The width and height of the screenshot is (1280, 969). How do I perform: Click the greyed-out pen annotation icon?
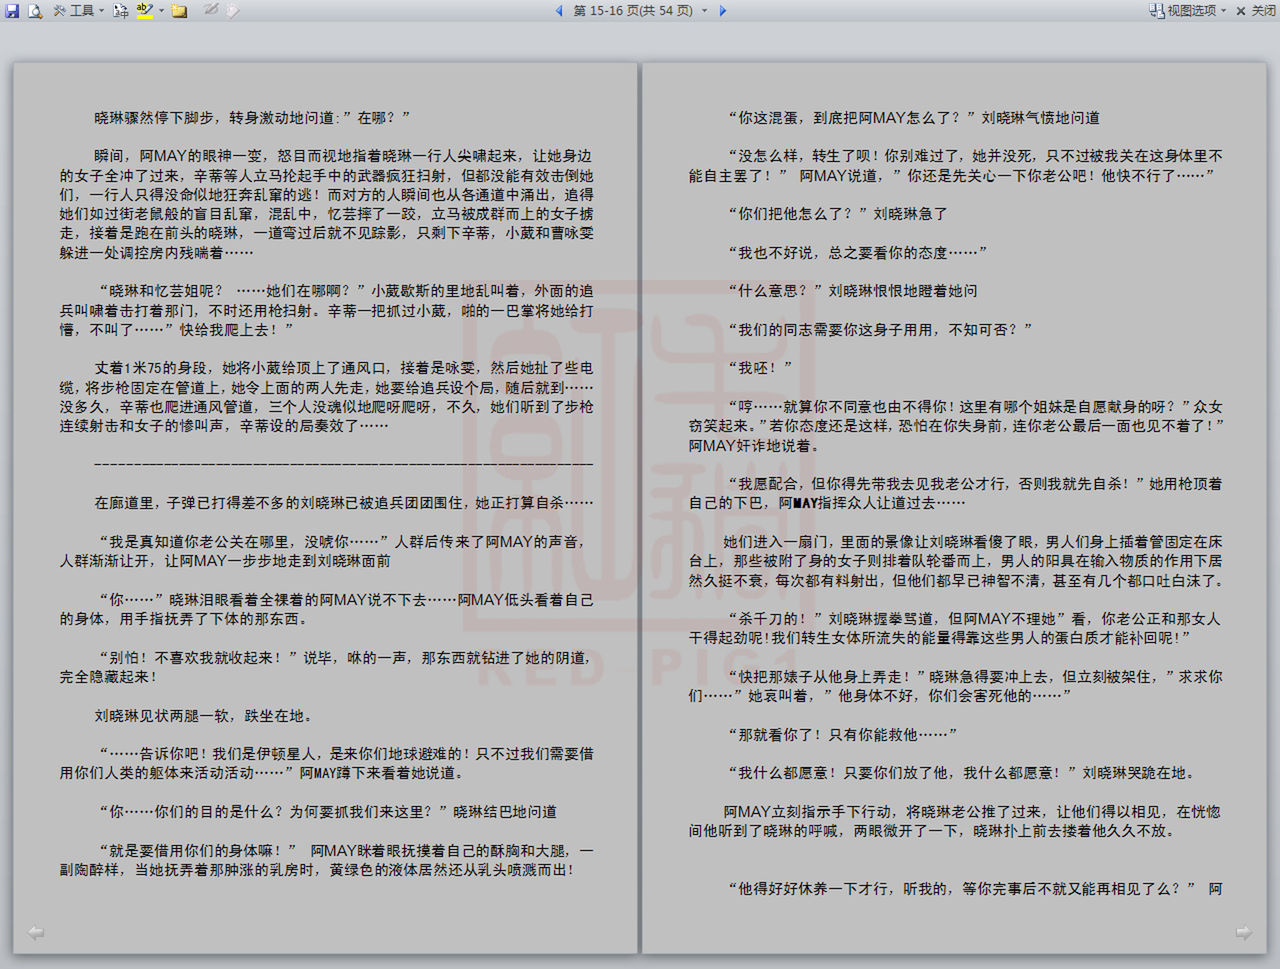(x=211, y=11)
